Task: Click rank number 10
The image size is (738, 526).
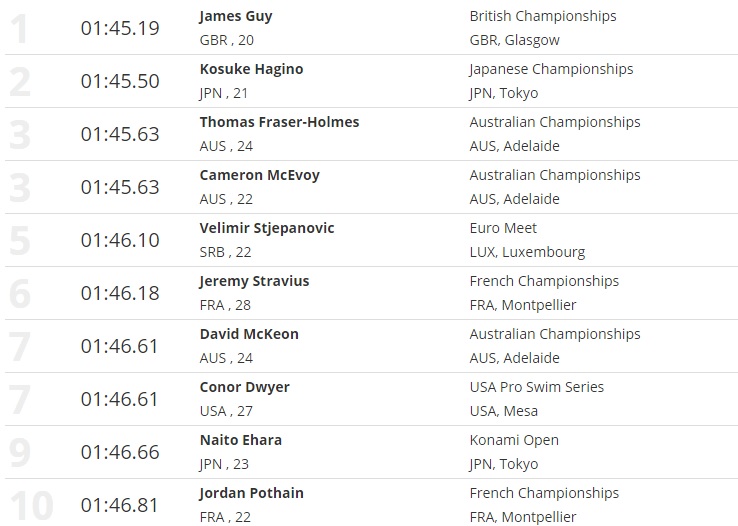Action: [x=30, y=505]
